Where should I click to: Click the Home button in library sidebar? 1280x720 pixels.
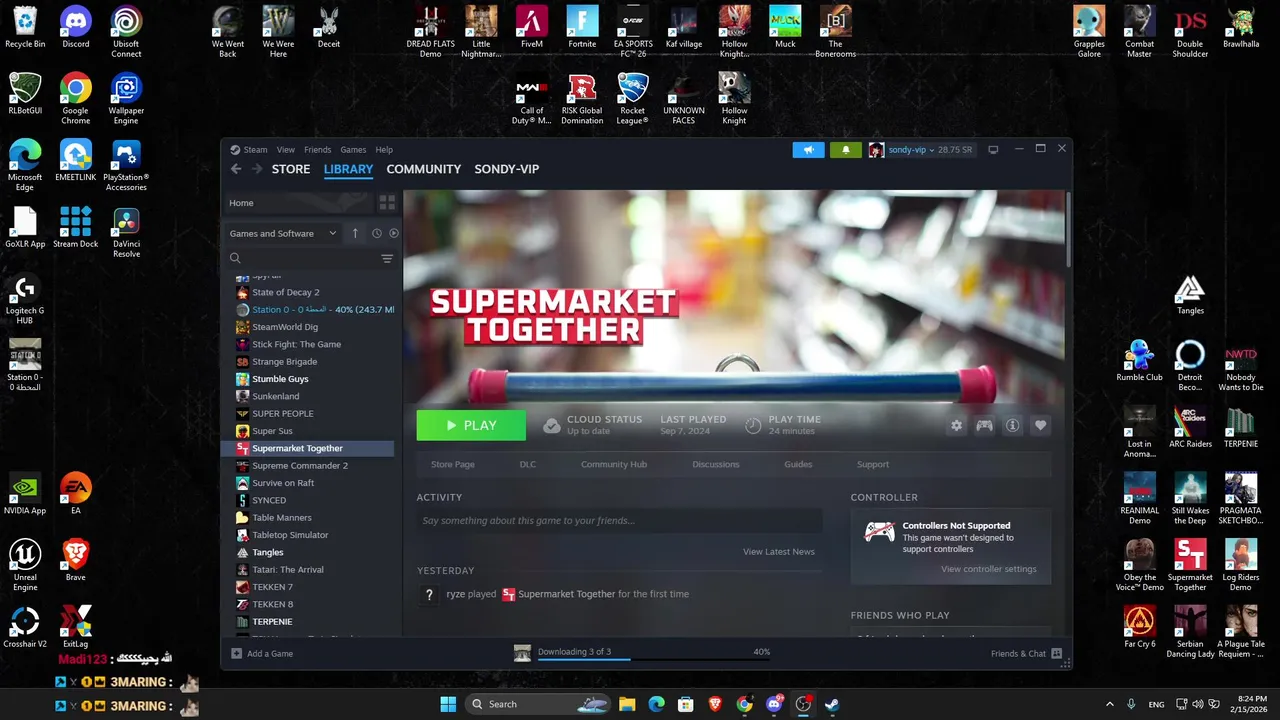click(x=298, y=203)
